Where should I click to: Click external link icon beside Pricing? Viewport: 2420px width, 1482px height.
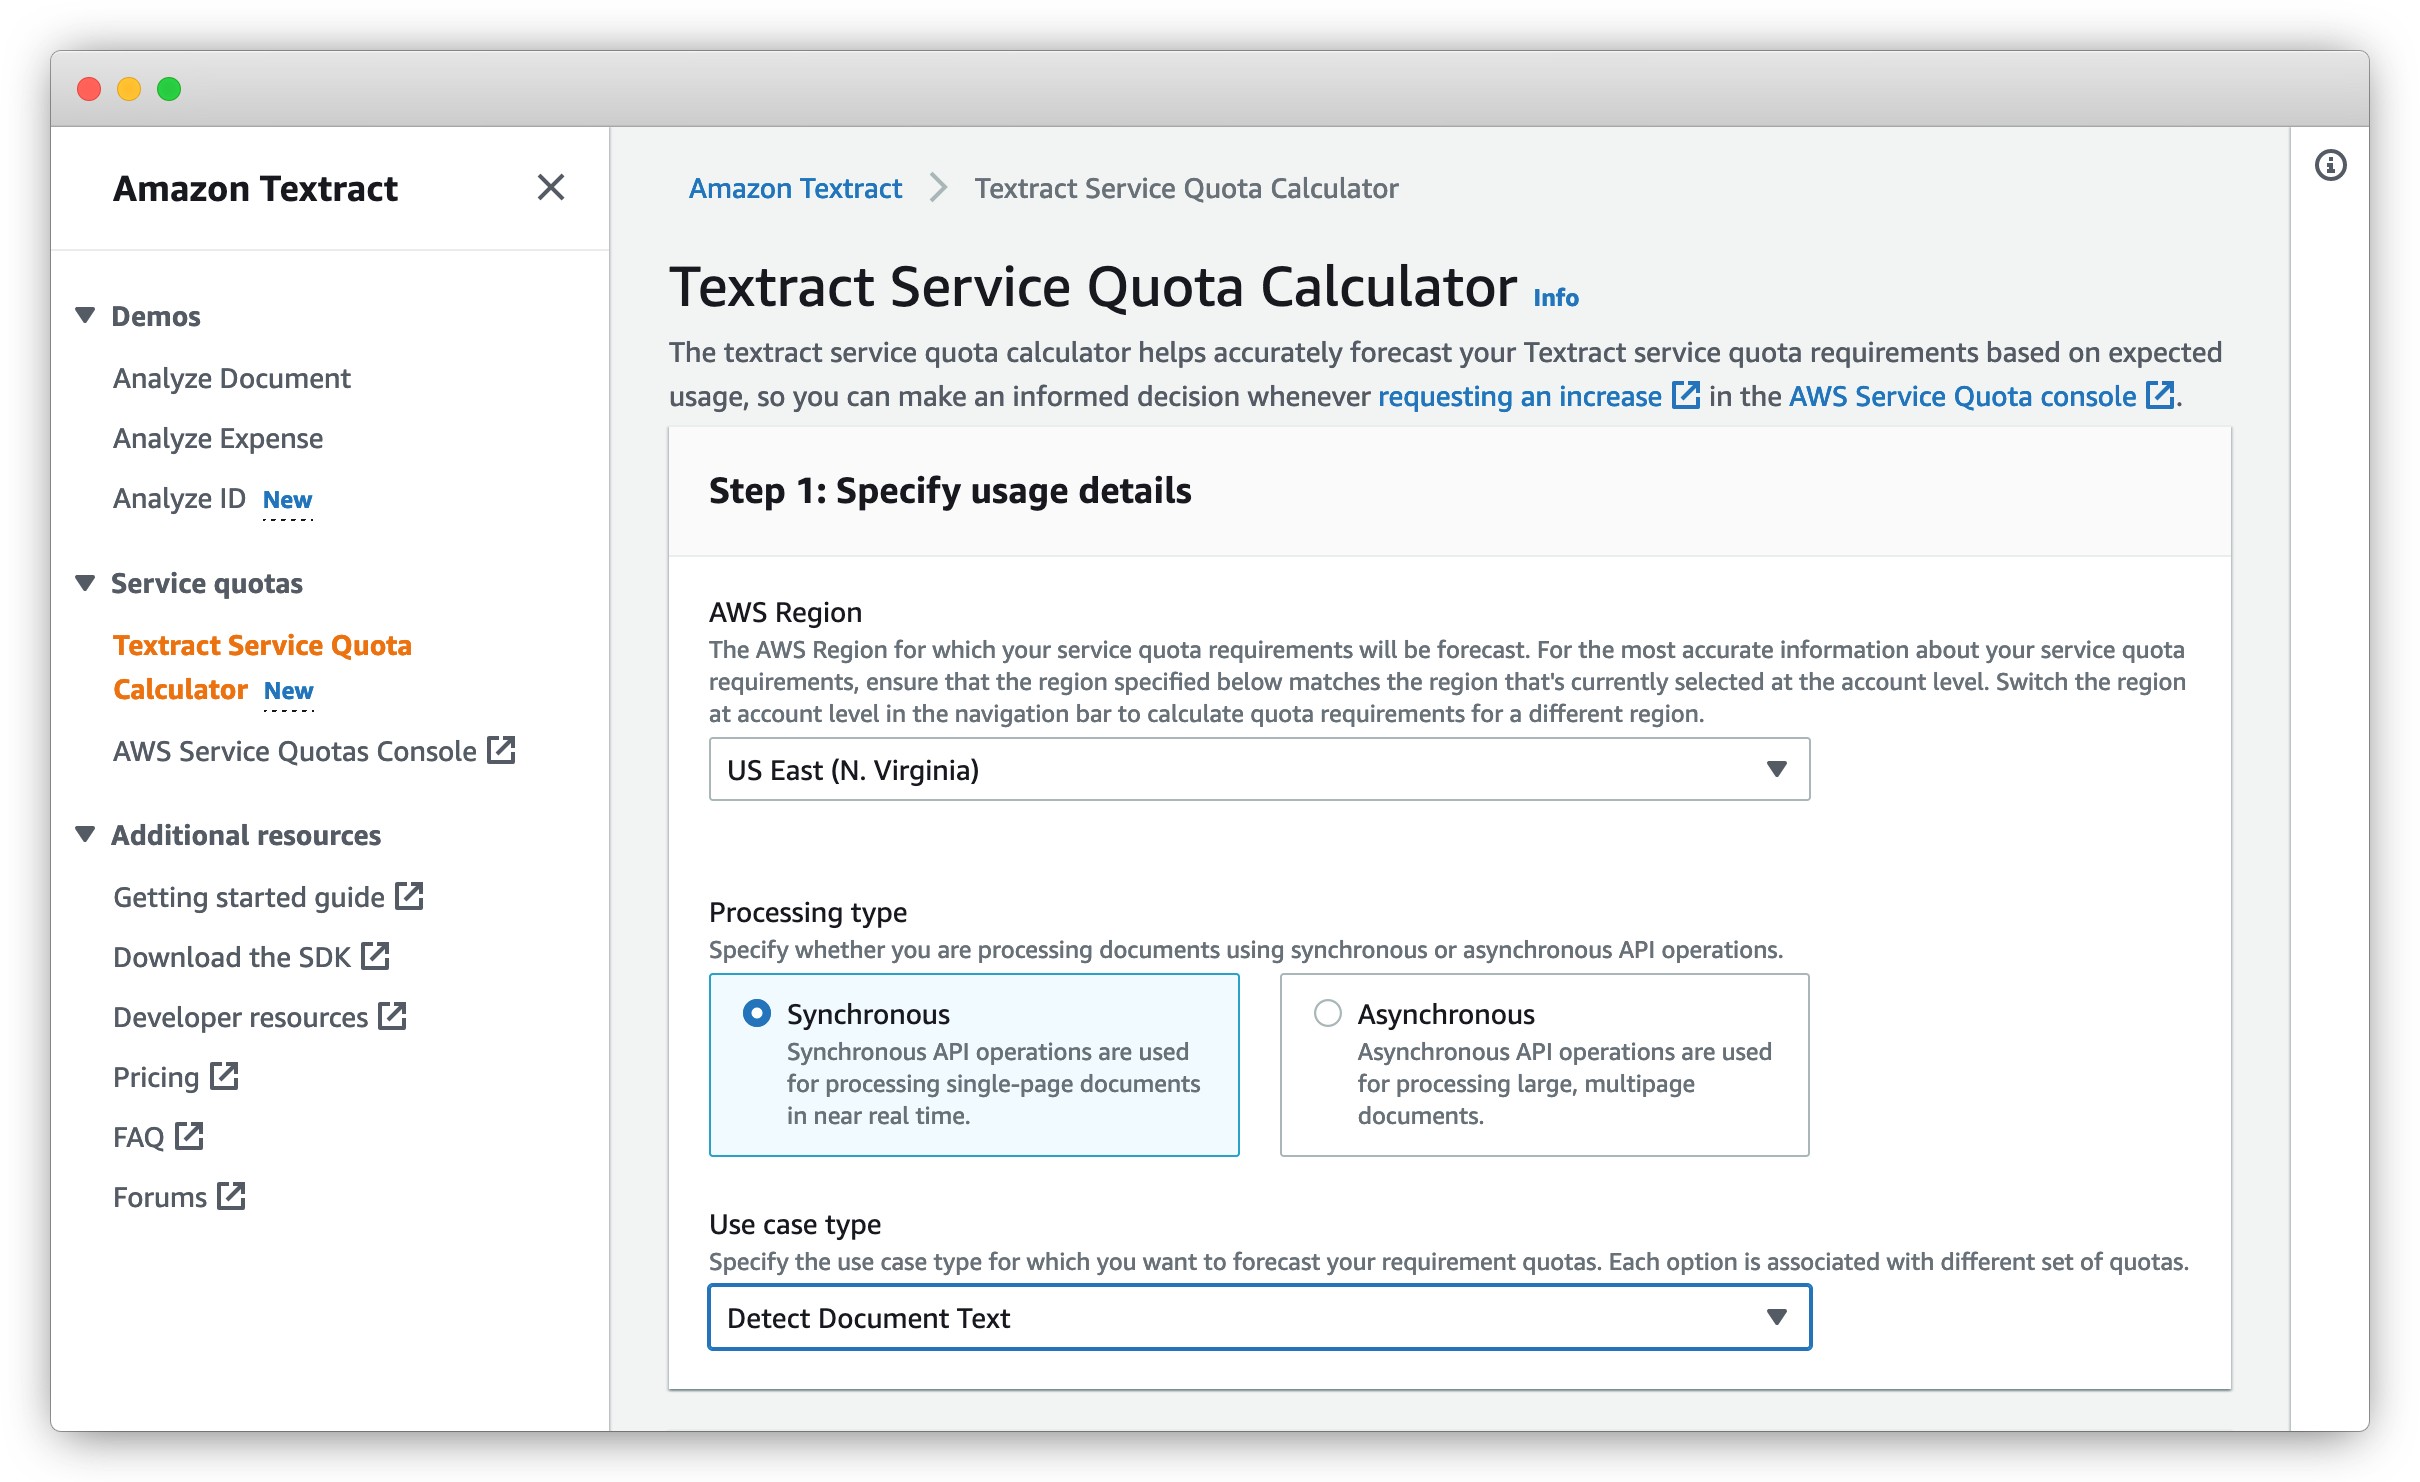[224, 1076]
